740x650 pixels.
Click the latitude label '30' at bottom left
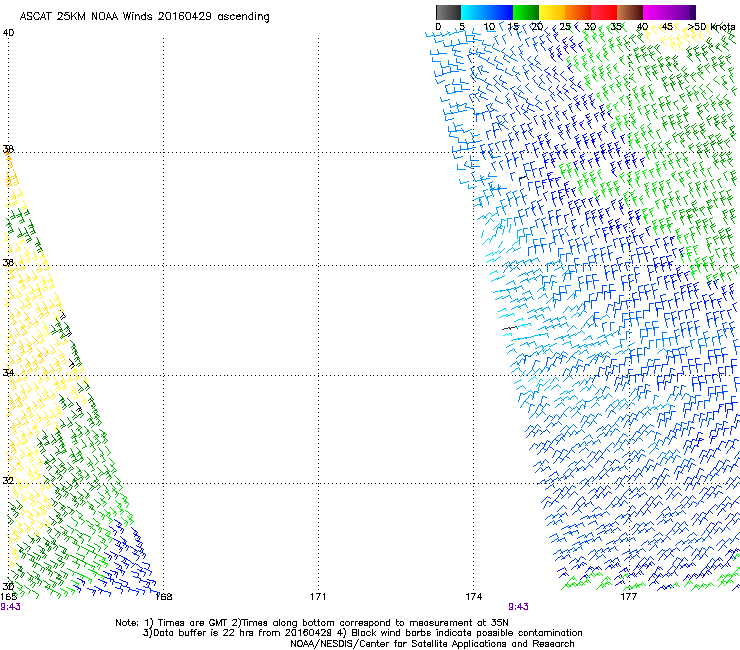(x=8, y=586)
